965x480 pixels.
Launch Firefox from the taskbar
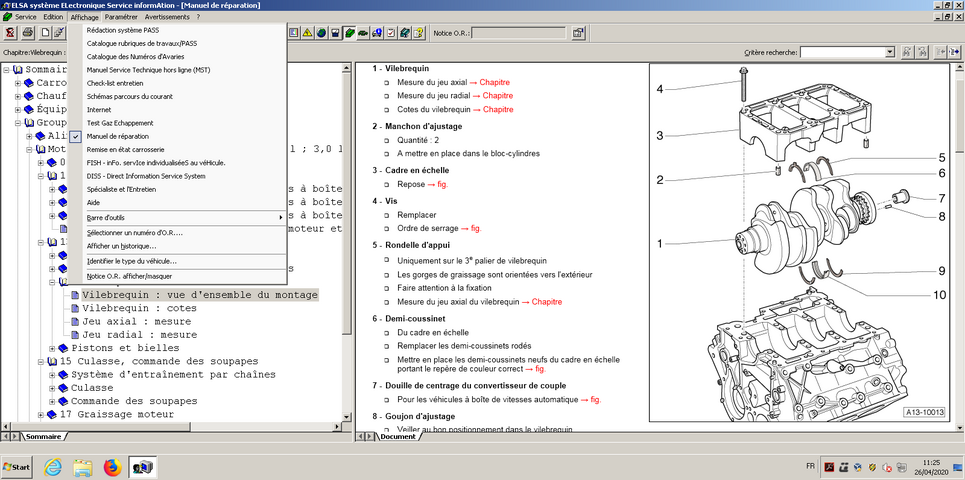(x=113, y=468)
